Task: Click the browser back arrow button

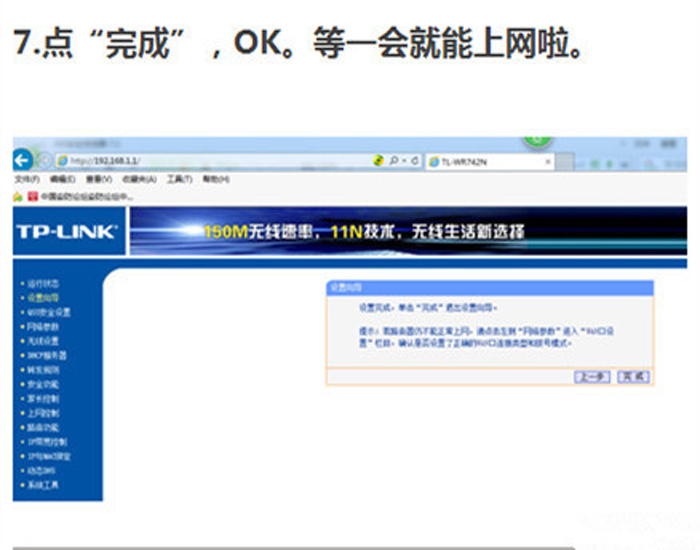Action: 22,160
